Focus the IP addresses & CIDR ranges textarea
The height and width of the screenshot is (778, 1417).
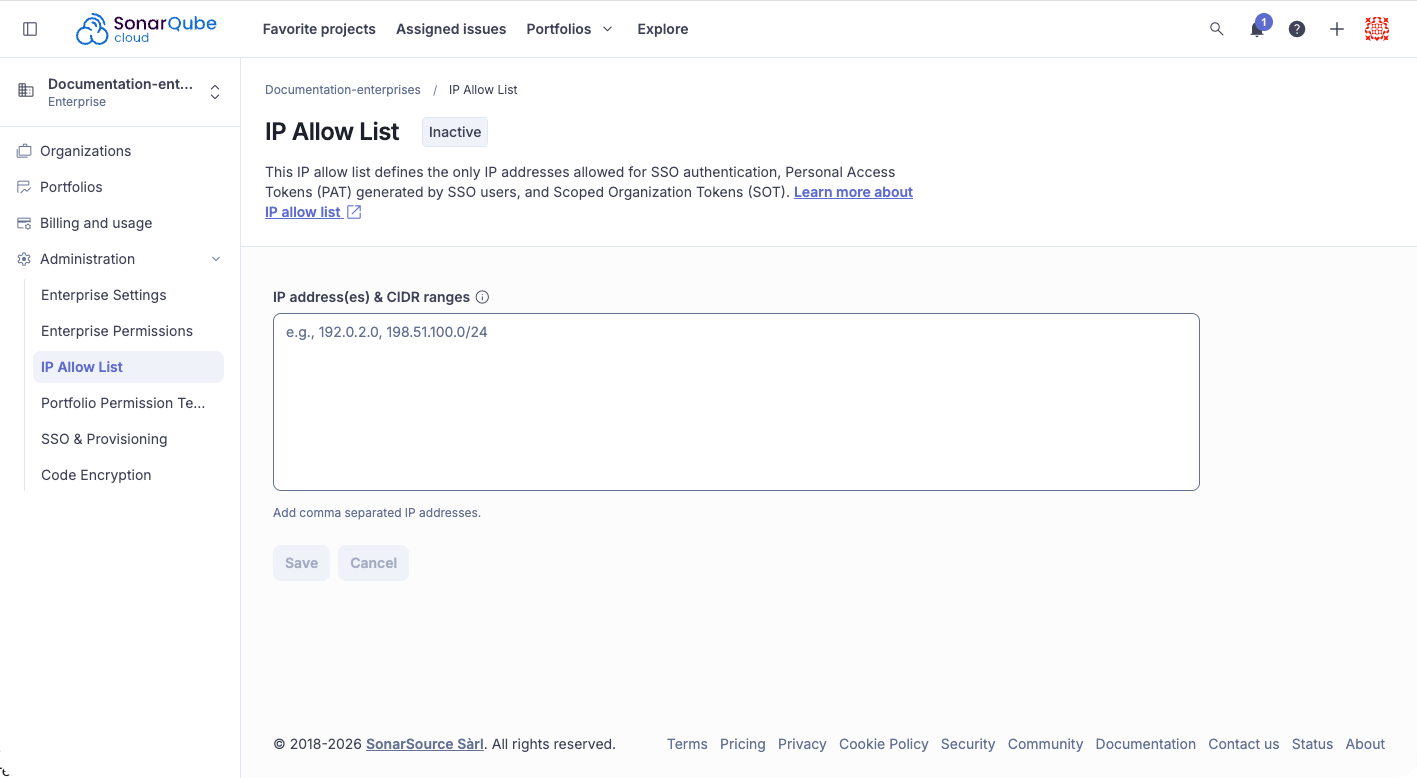736,402
